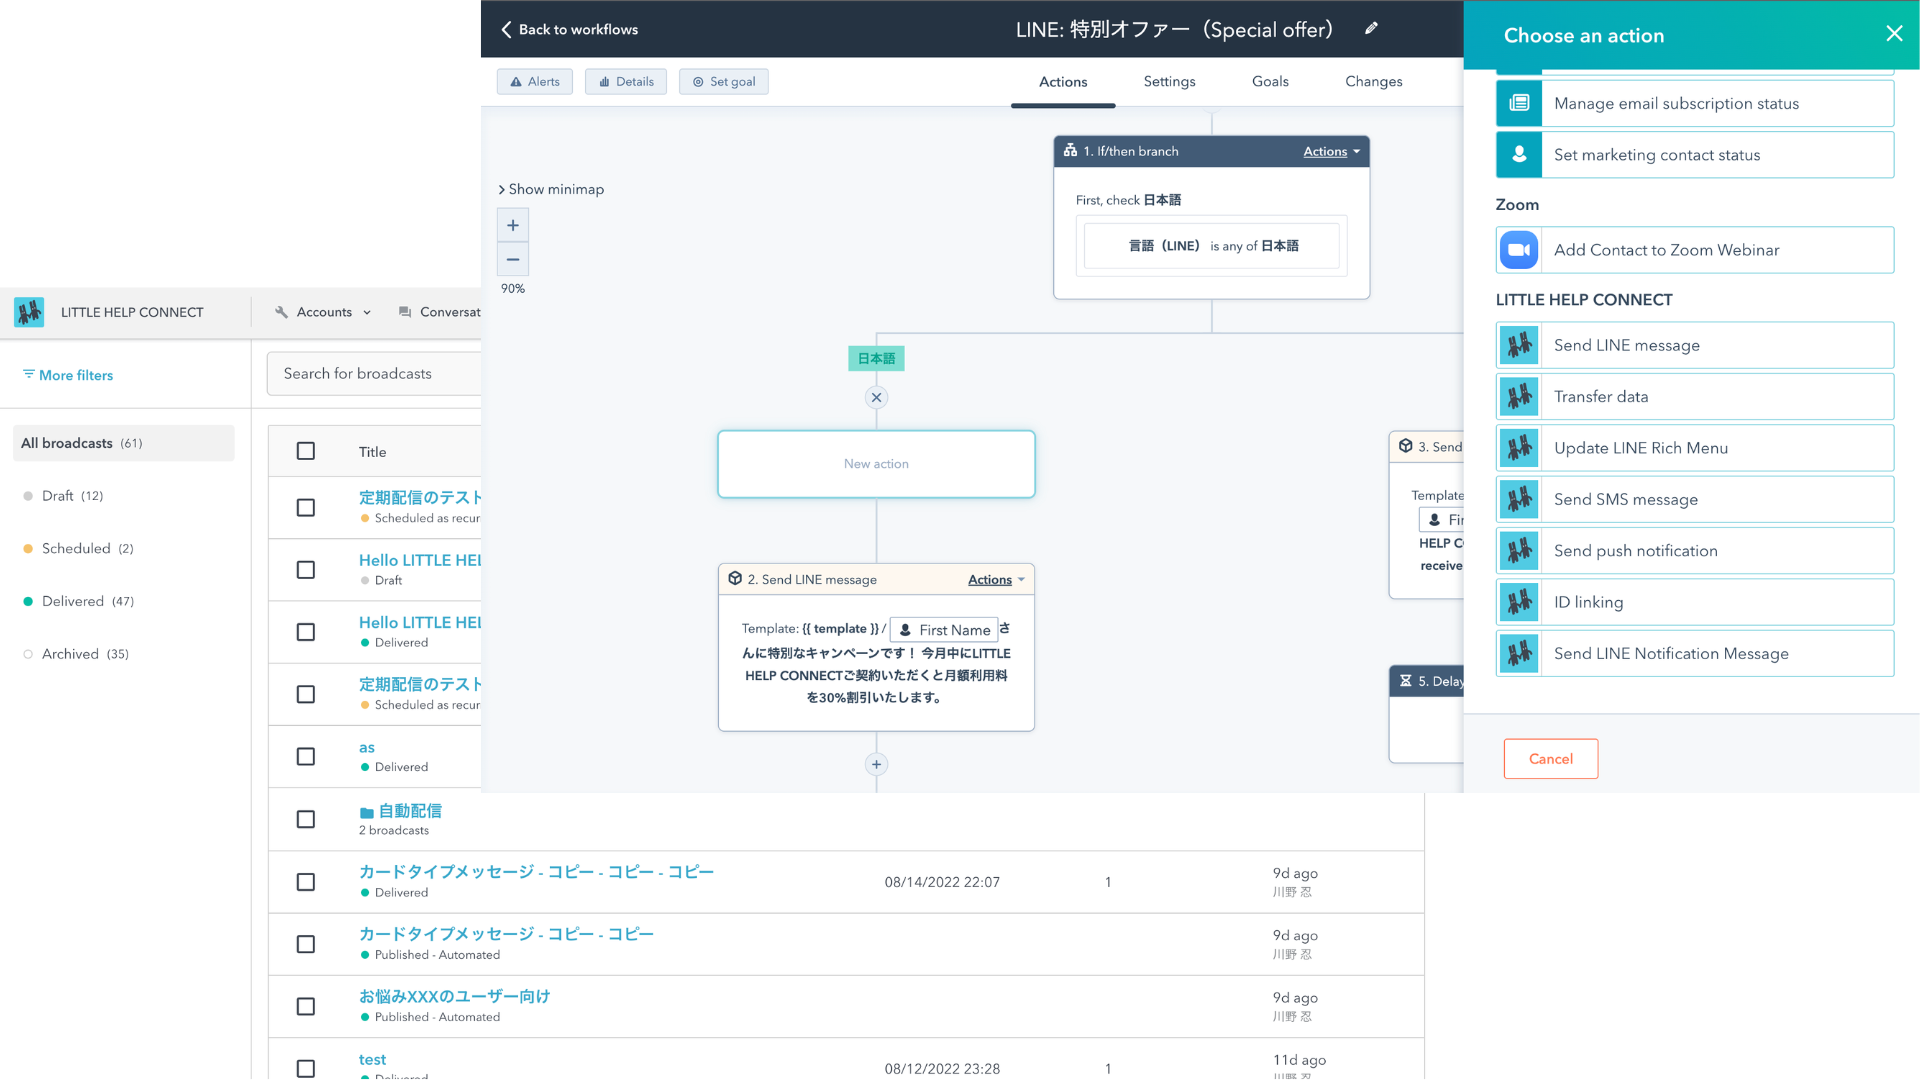Go back via Back to workflows link
Viewport: 1920px width, 1080px height.
tap(569, 29)
